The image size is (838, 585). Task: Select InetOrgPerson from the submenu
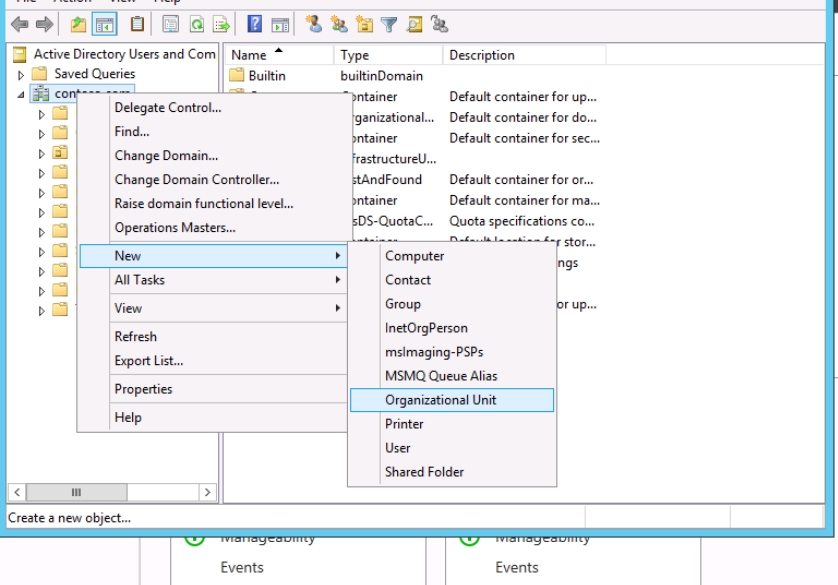452,328
